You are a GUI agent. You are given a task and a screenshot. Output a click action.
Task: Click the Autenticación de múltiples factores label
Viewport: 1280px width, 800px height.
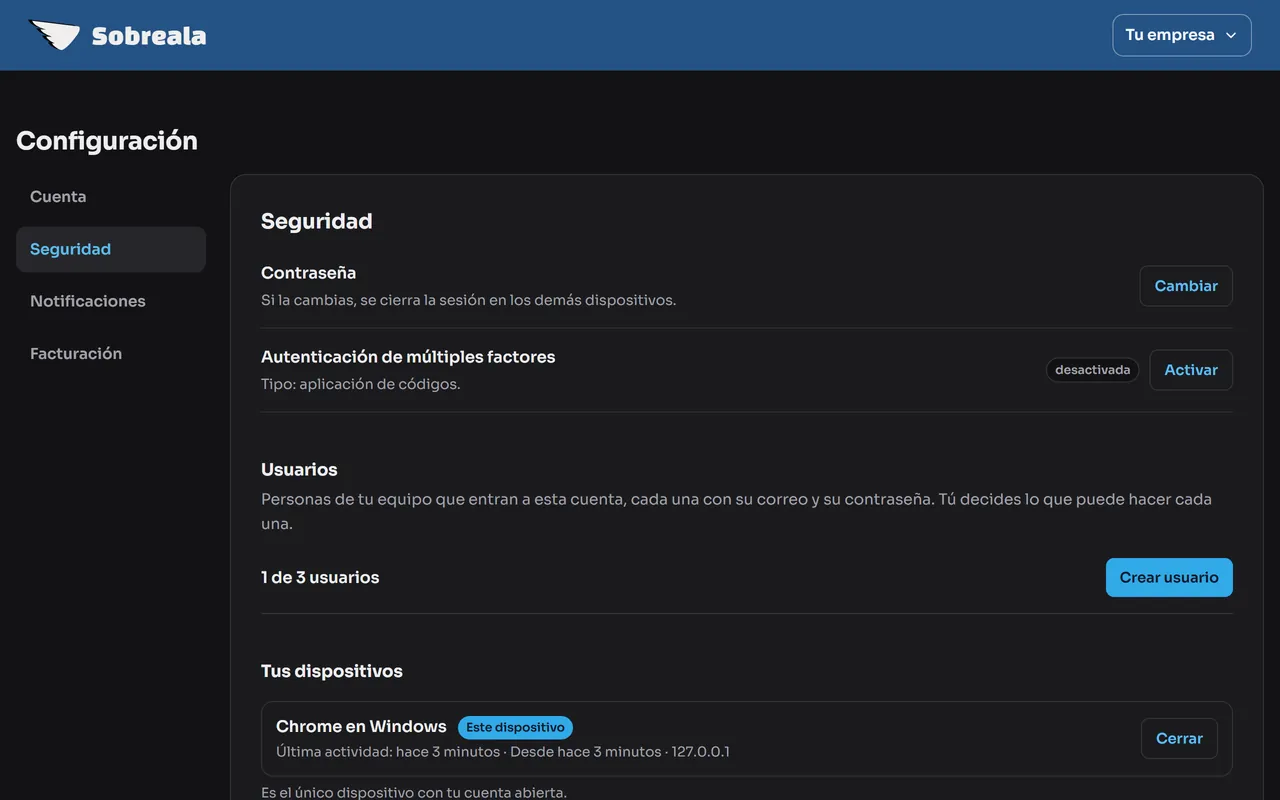click(408, 357)
